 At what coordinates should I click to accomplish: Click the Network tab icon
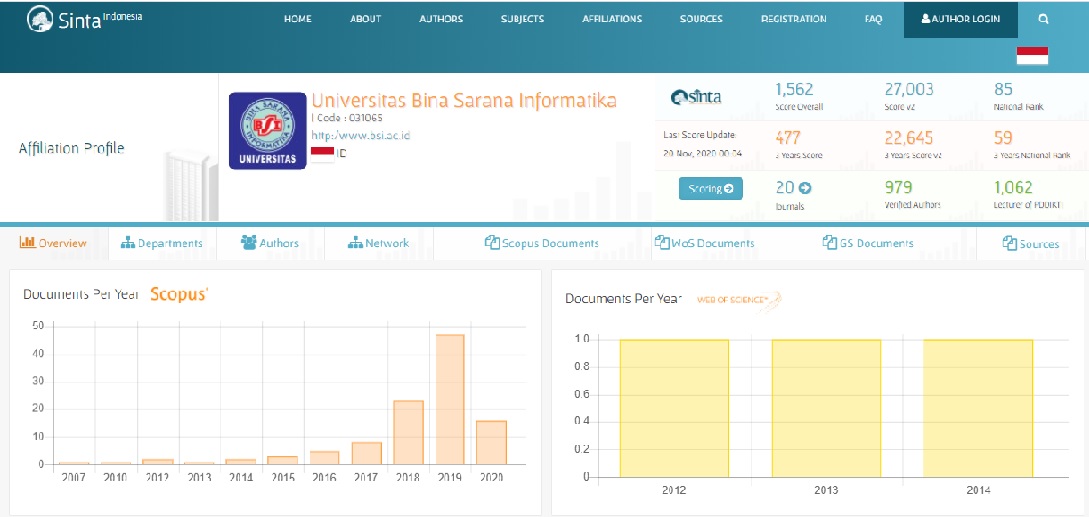[x=355, y=243]
